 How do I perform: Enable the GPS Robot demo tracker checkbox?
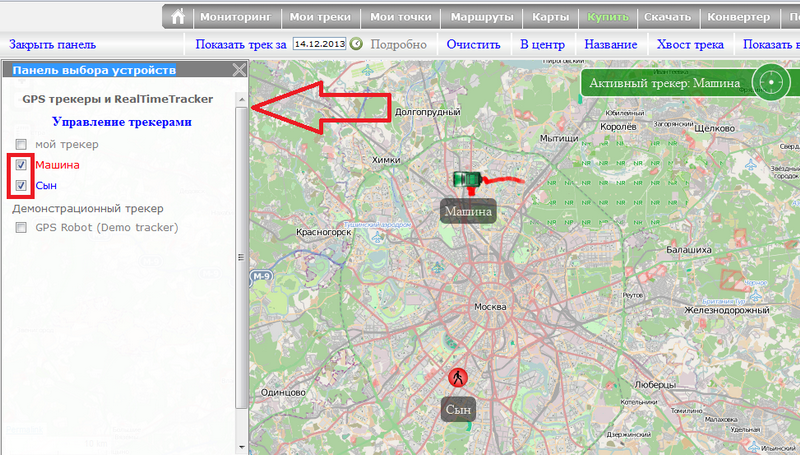(21, 228)
